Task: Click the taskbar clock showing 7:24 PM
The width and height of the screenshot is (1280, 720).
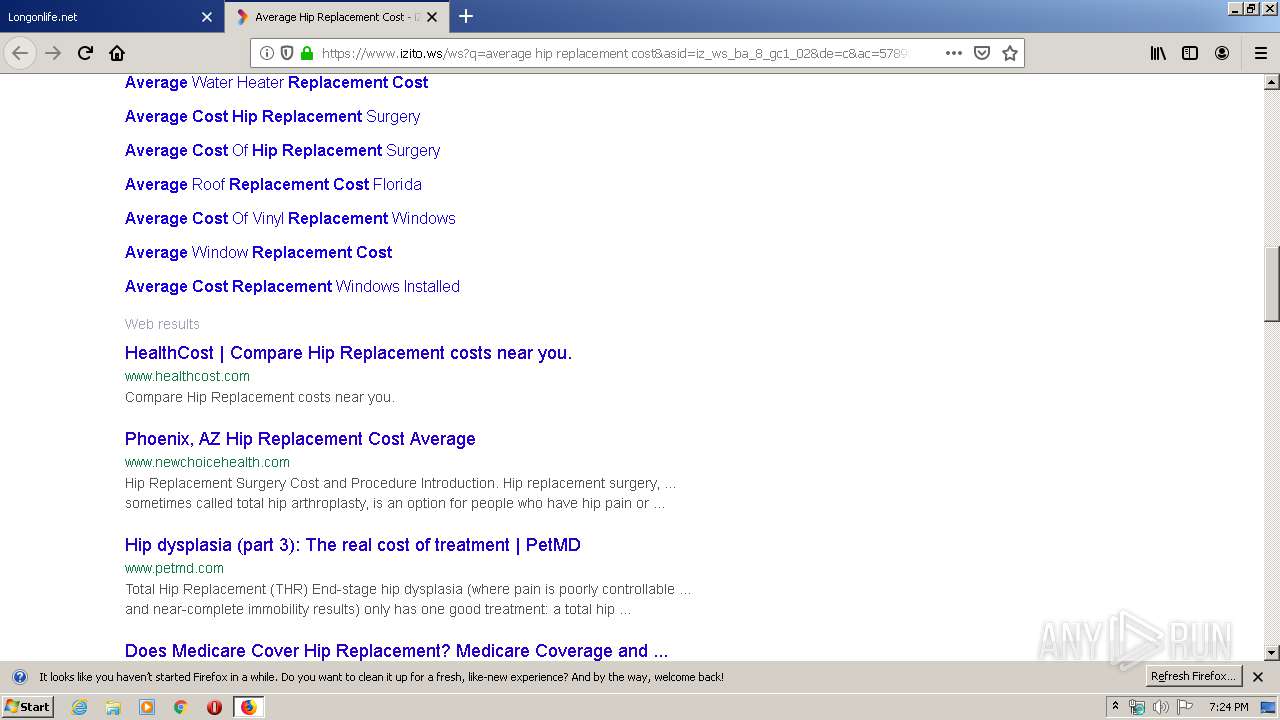Action: pos(1228,707)
